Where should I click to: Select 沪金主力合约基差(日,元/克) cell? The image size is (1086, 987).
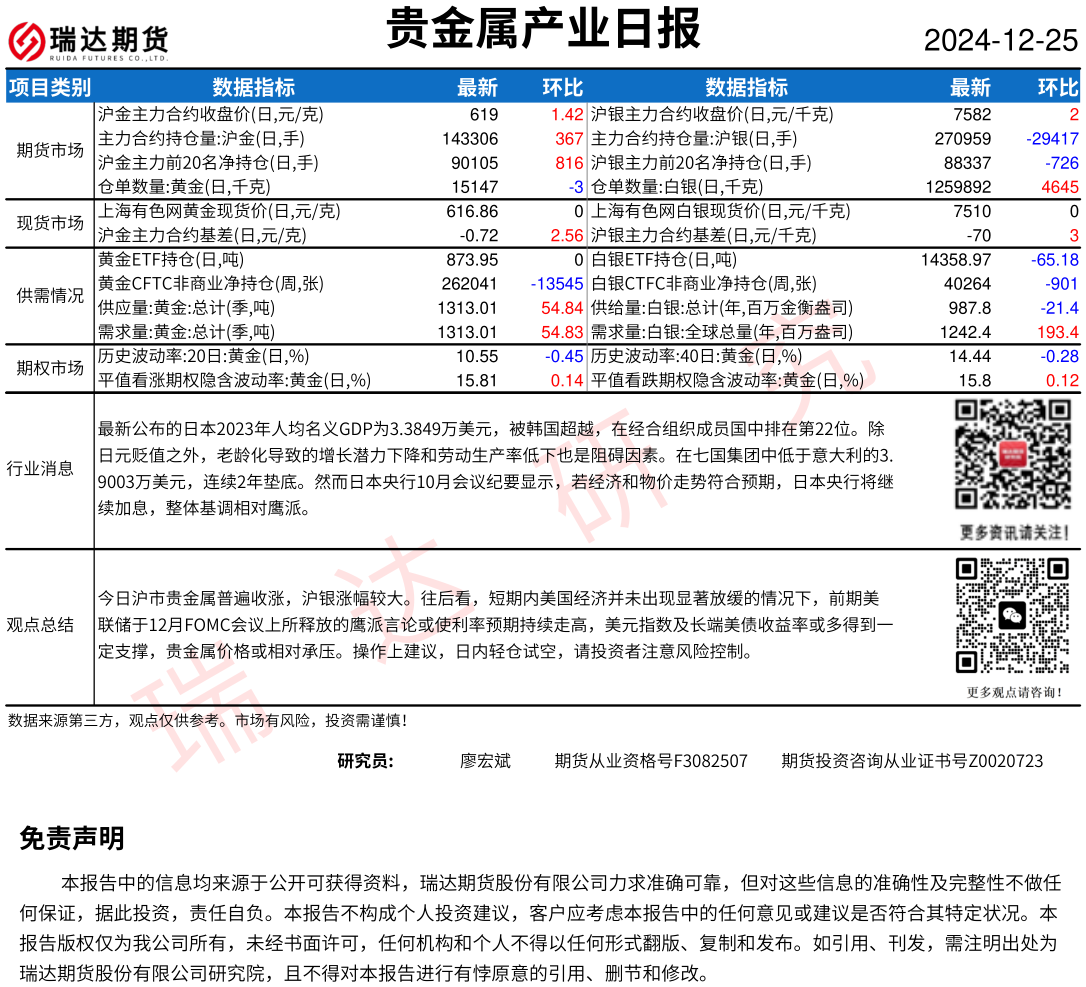coord(202,235)
